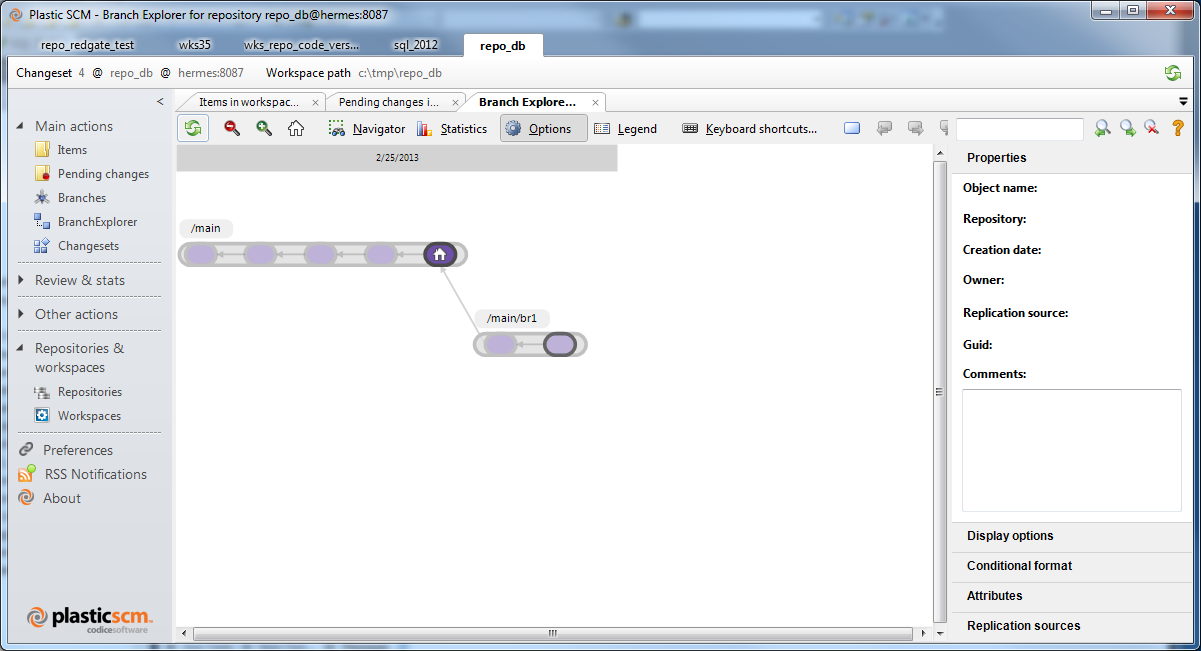Open the tab list dropdown arrow
This screenshot has height=651, width=1201.
coord(1184,101)
